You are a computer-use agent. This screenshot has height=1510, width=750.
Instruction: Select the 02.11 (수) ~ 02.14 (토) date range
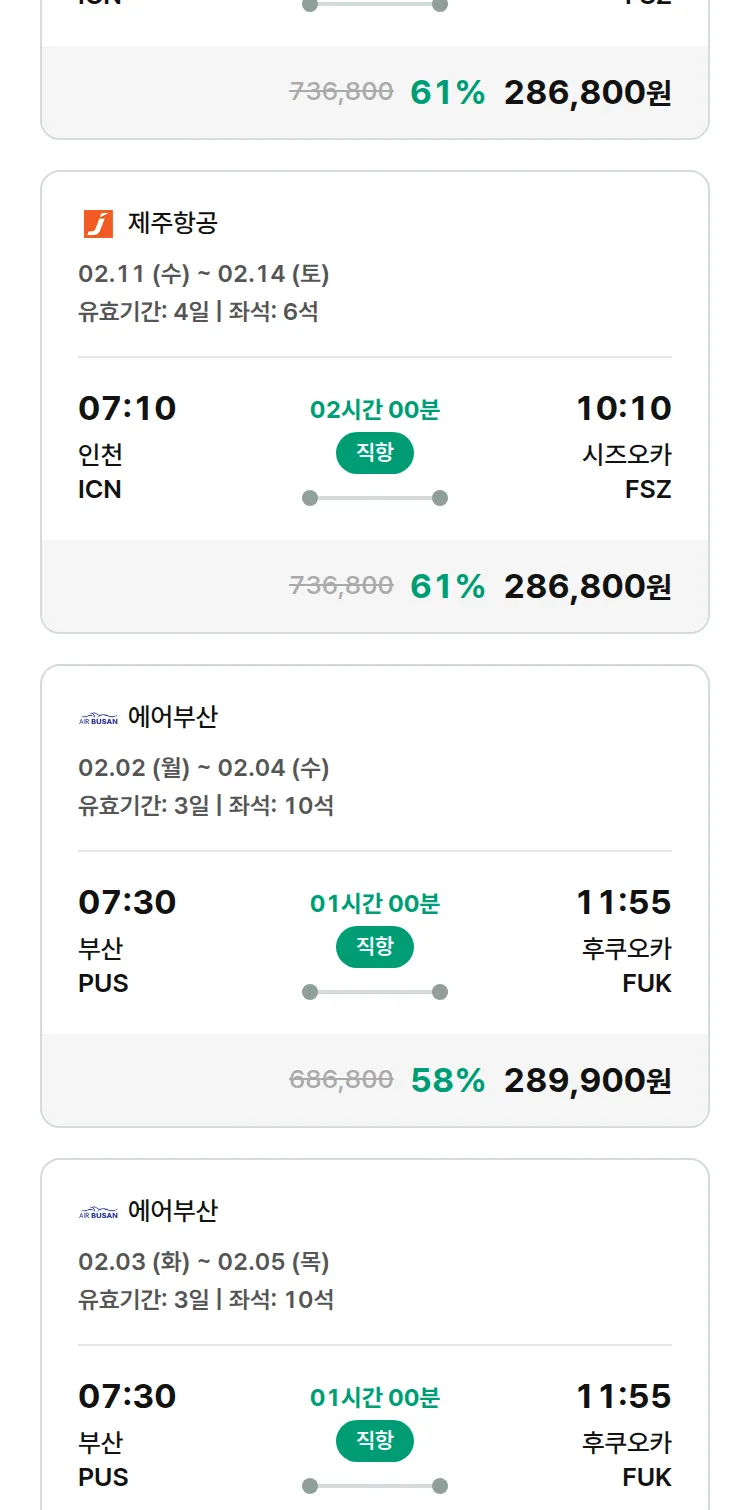204,274
